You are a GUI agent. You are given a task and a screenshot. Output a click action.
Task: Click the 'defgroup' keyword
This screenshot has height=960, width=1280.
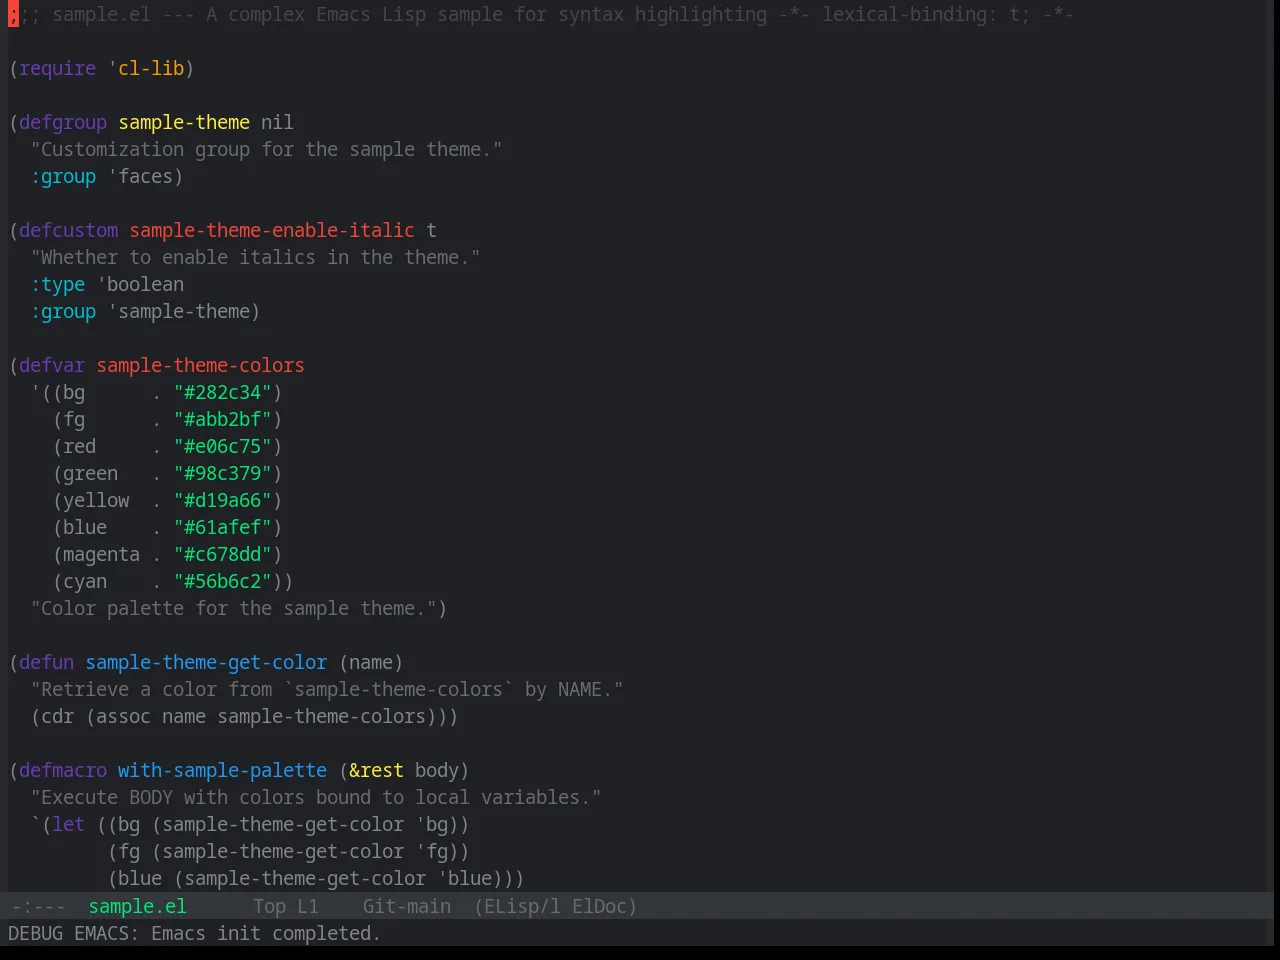63,122
